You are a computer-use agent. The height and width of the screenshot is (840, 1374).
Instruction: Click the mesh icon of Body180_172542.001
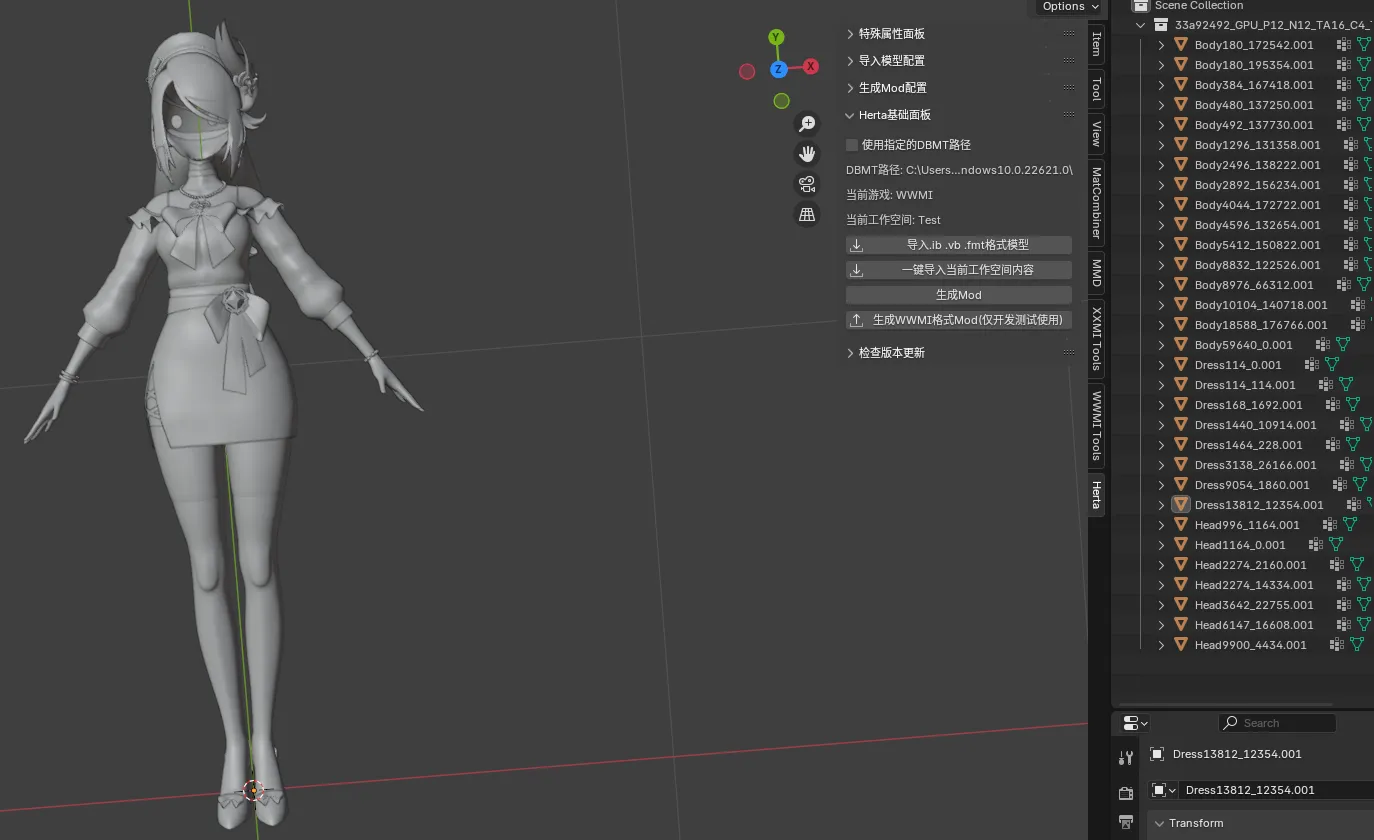pos(1181,45)
